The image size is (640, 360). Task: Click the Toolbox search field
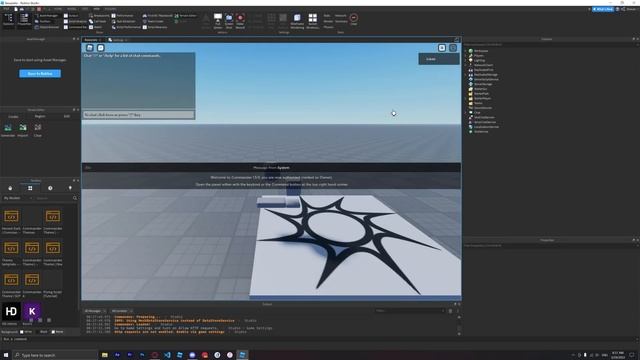click(53, 198)
